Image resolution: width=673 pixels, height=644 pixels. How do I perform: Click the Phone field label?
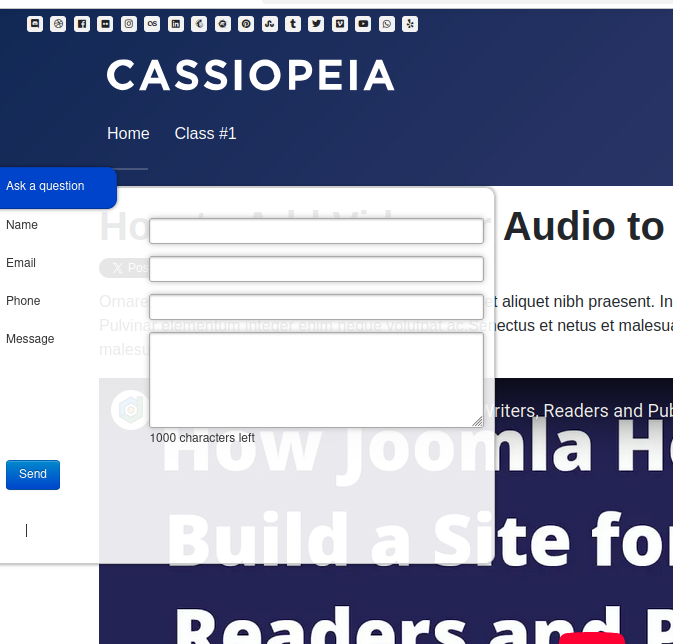tap(23, 301)
